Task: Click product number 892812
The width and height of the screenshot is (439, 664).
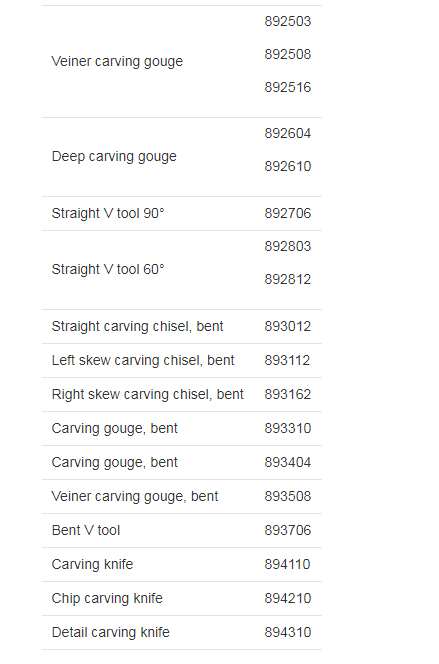Action: (x=287, y=279)
